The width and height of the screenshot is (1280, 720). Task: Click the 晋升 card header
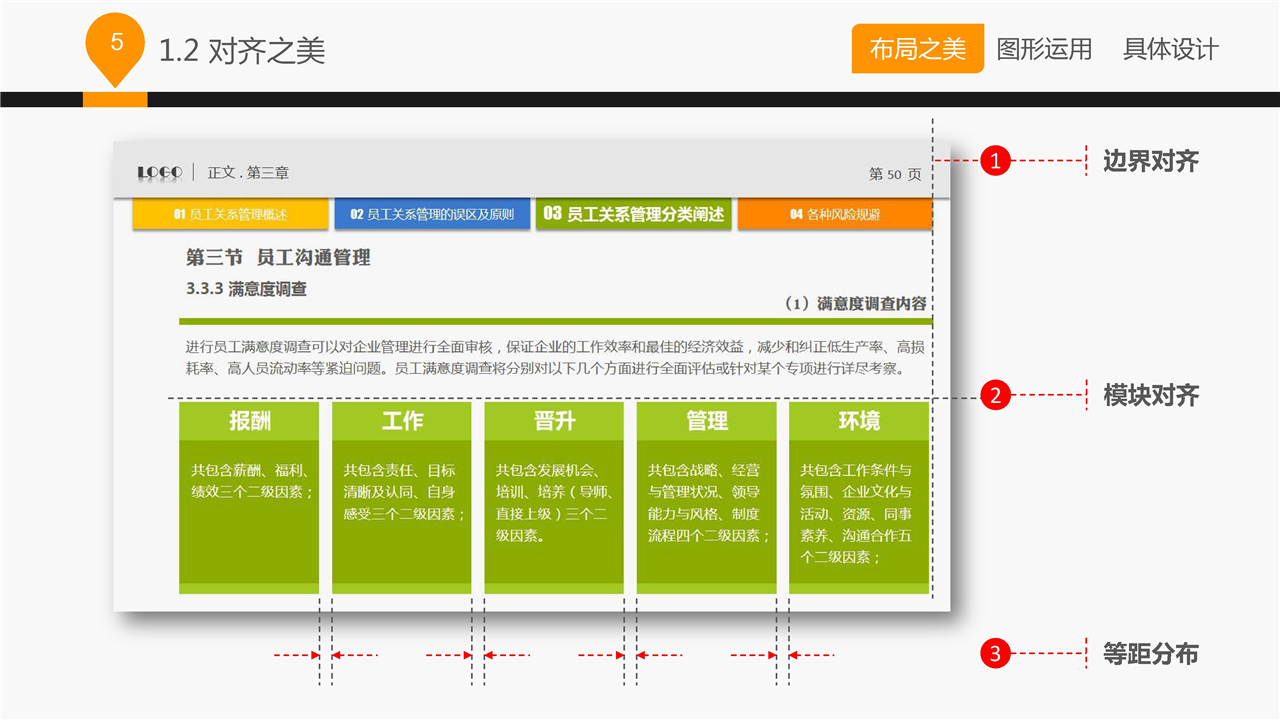(554, 421)
